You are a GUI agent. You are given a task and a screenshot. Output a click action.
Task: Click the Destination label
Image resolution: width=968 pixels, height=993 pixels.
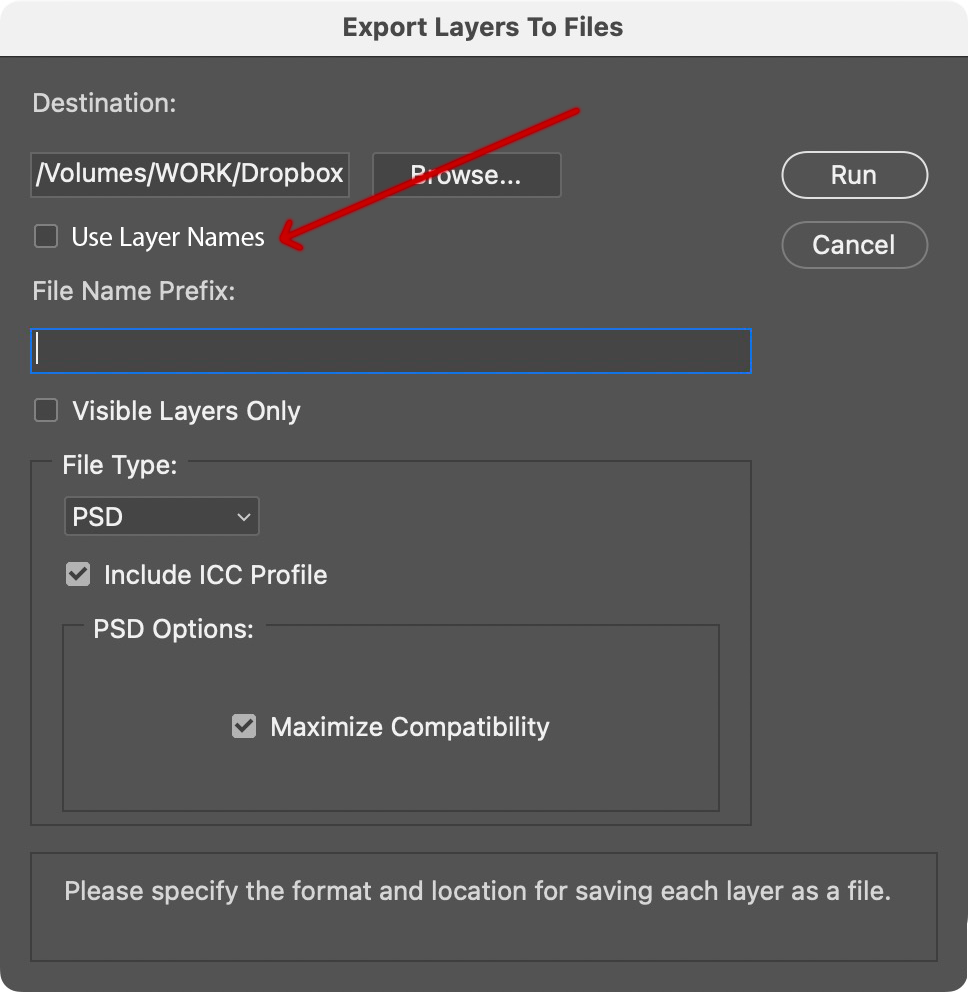point(104,102)
